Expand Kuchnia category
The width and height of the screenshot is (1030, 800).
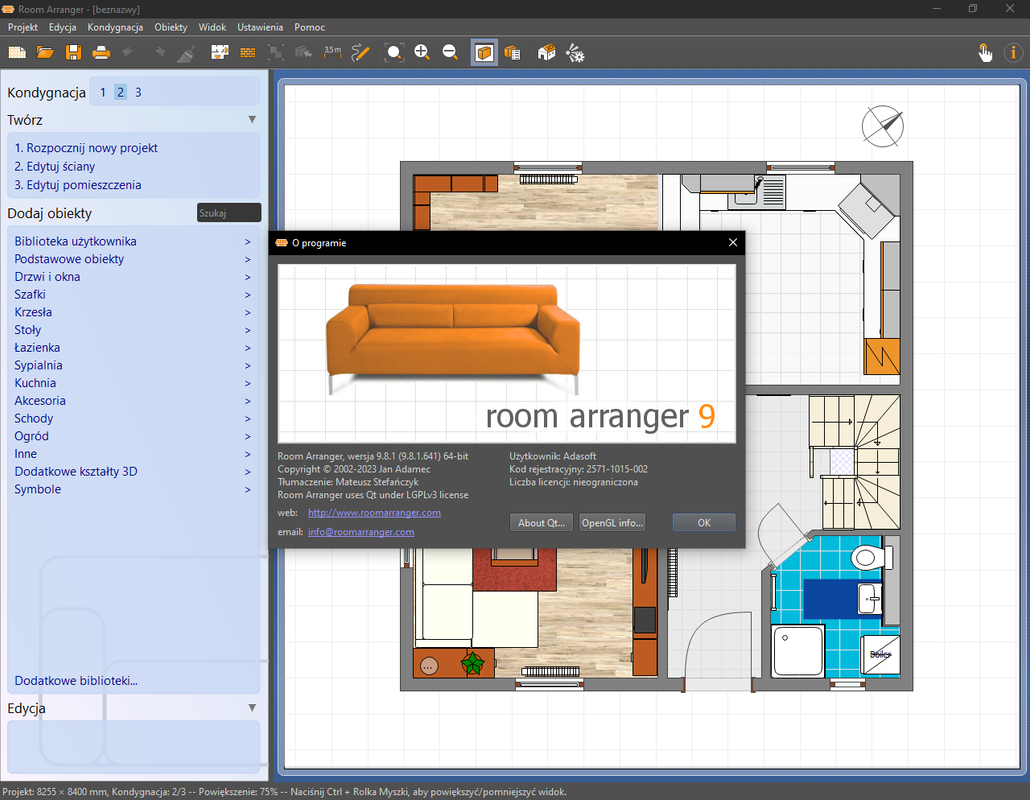133,383
